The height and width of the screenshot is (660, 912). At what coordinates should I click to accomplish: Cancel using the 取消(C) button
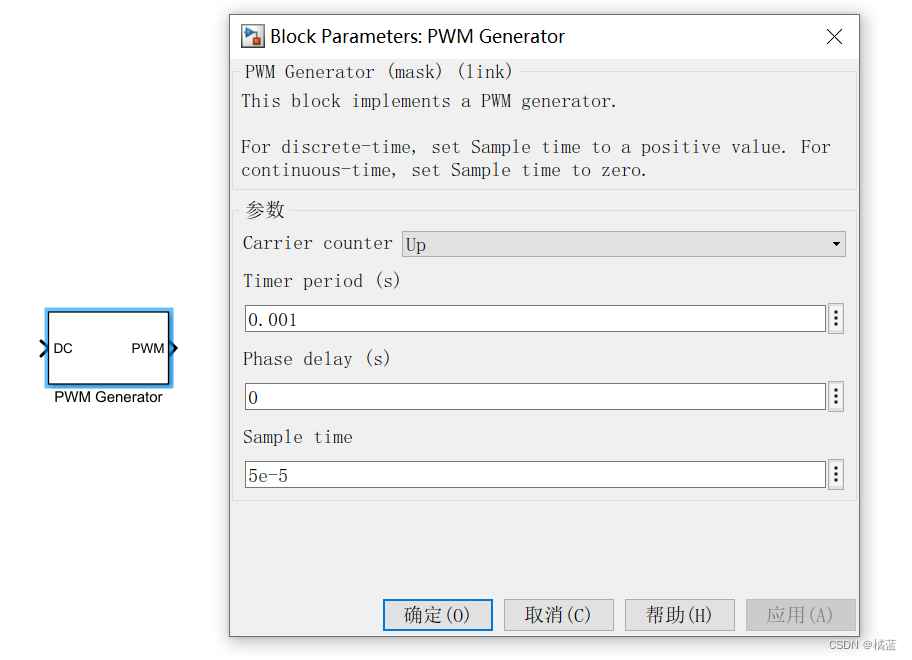(558, 615)
